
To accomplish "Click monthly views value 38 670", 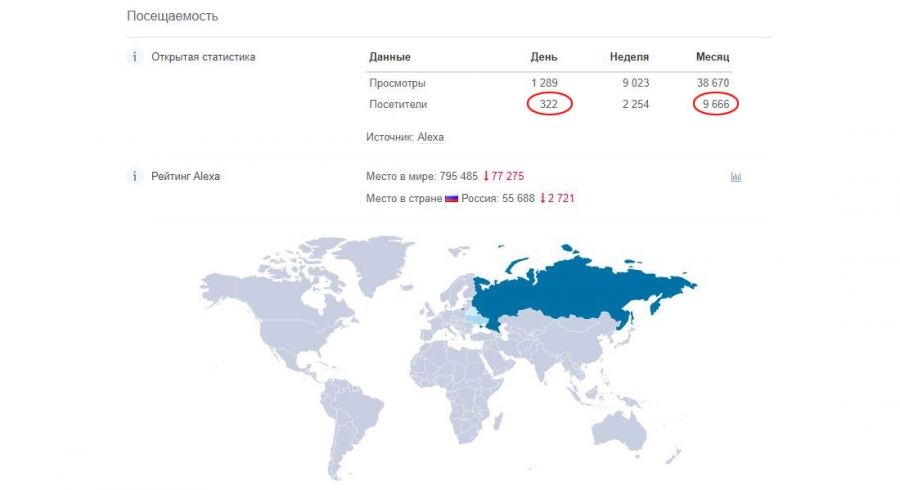I will click(x=713, y=83).
